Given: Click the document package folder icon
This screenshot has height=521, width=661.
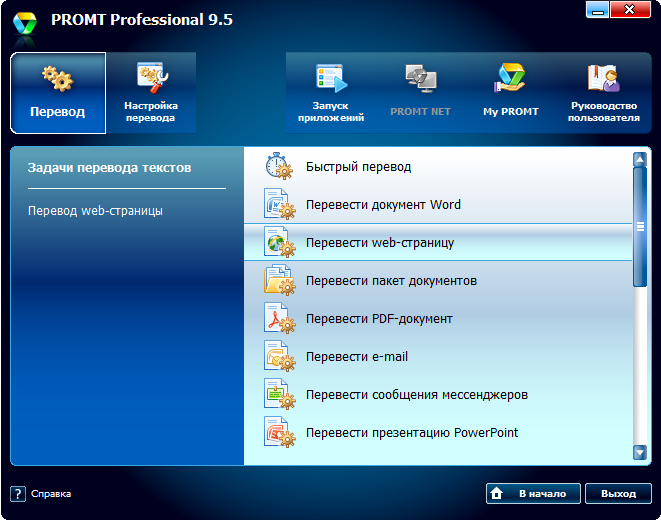Looking at the screenshot, I should pyautogui.click(x=279, y=280).
